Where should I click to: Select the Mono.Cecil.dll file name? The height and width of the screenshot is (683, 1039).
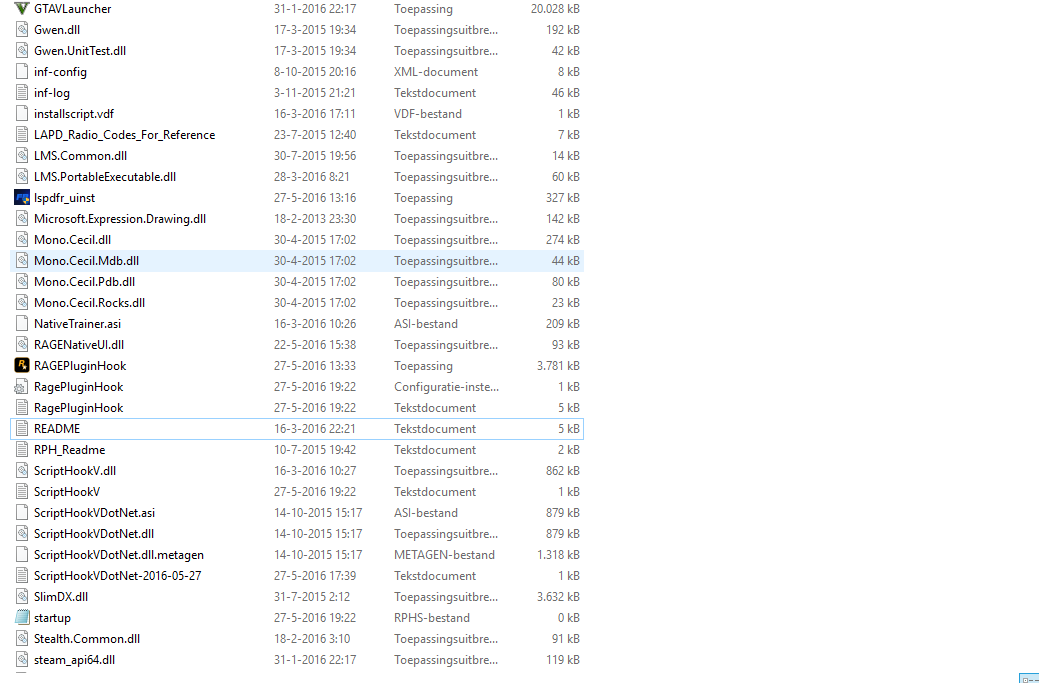tap(73, 240)
